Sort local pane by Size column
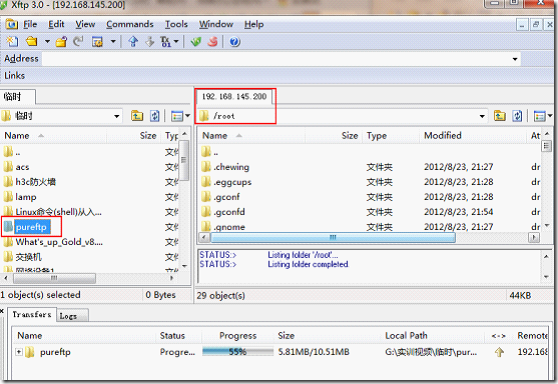The width and height of the screenshot is (558, 384). (134, 136)
